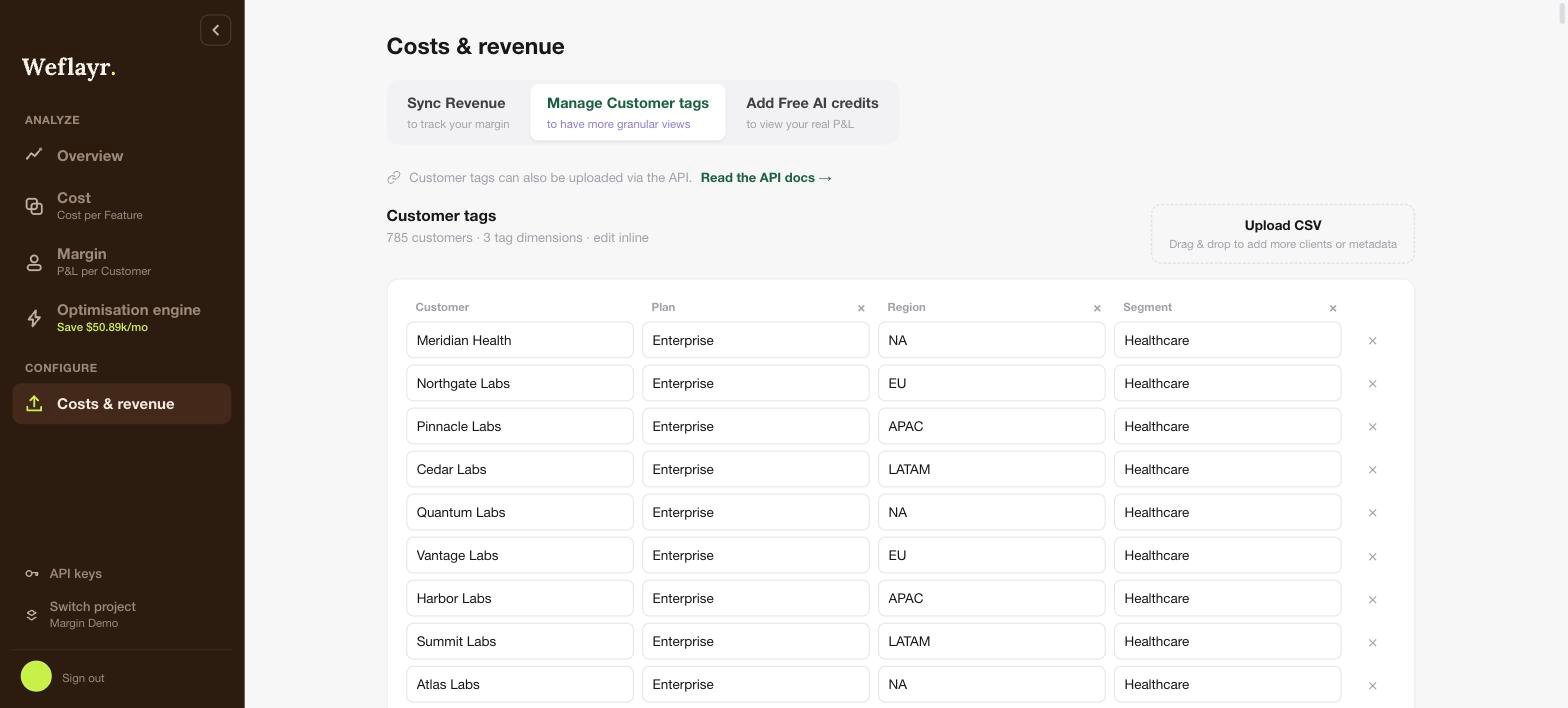The image size is (1568, 708).
Task: Edit Summit Labs customer name field
Action: (x=520, y=641)
